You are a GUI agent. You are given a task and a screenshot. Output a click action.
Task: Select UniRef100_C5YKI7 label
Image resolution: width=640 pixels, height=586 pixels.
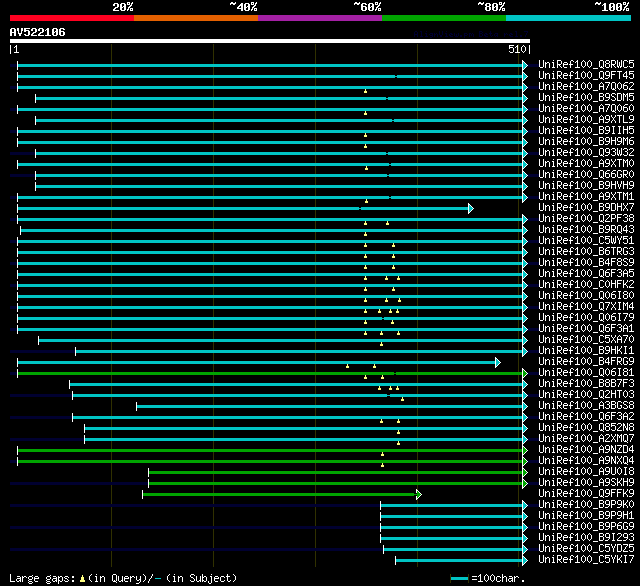point(586,560)
